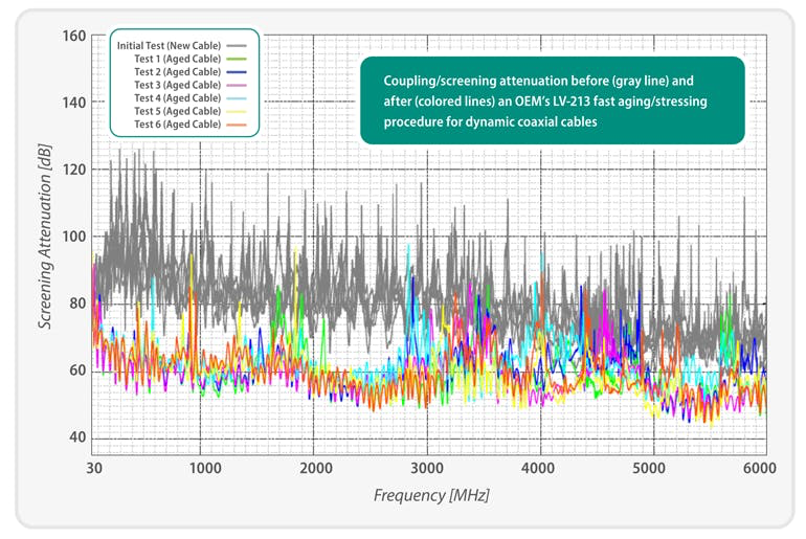Click the green coupling/screening attenuation description box
This screenshot has width=806, height=539.
tap(552, 100)
